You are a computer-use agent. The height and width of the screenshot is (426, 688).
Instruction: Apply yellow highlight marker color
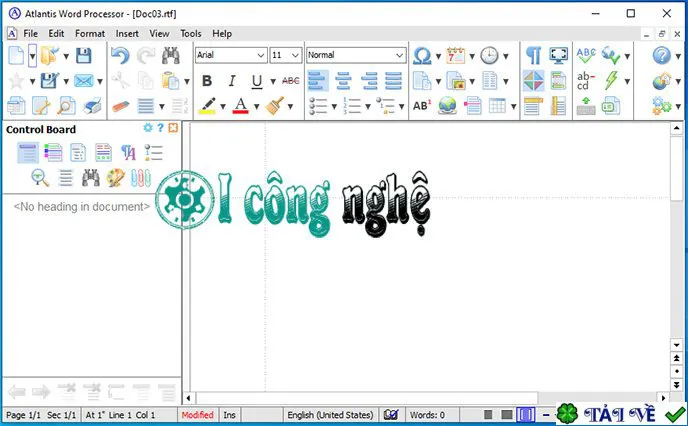[207, 106]
